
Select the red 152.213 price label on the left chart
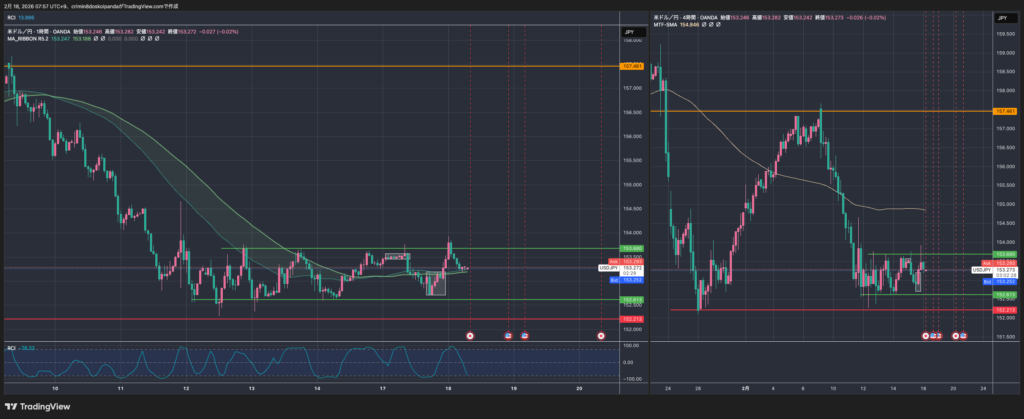tap(631, 319)
